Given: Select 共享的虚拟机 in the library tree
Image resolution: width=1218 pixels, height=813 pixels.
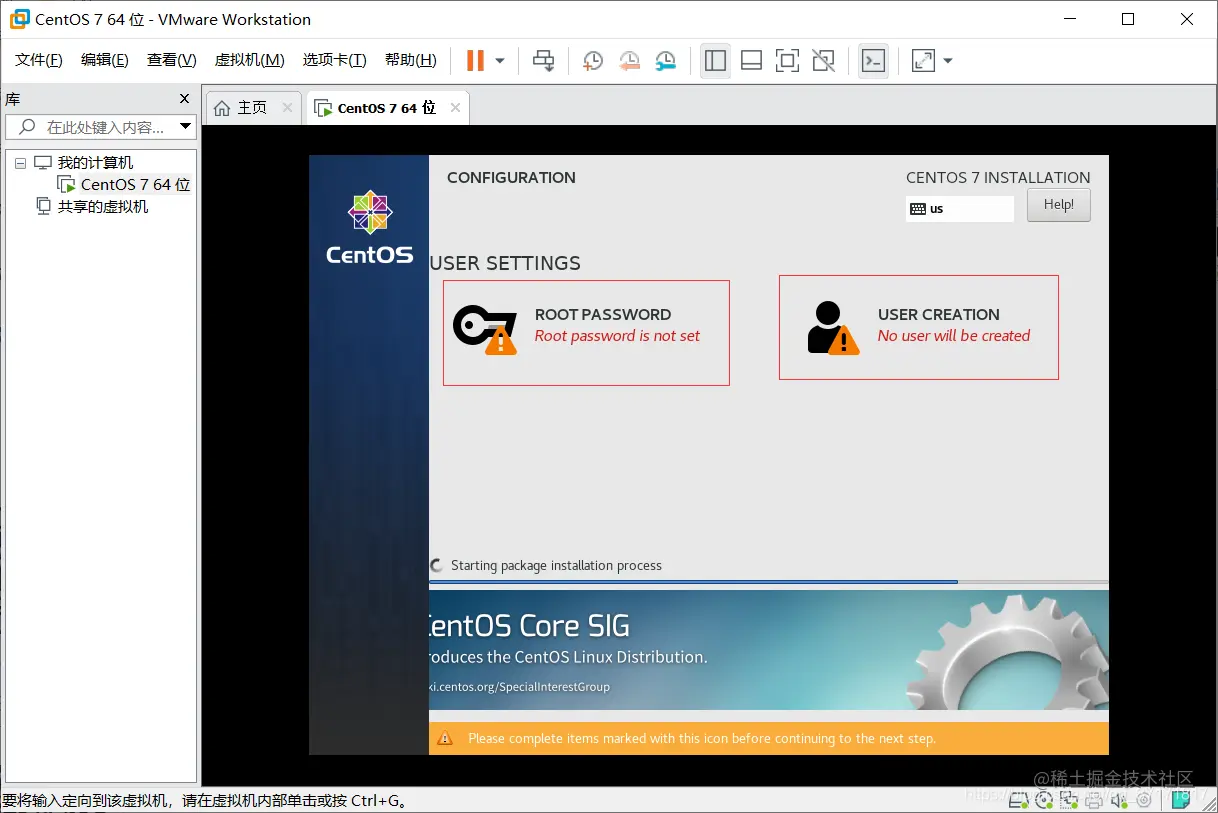Looking at the screenshot, I should [93, 207].
